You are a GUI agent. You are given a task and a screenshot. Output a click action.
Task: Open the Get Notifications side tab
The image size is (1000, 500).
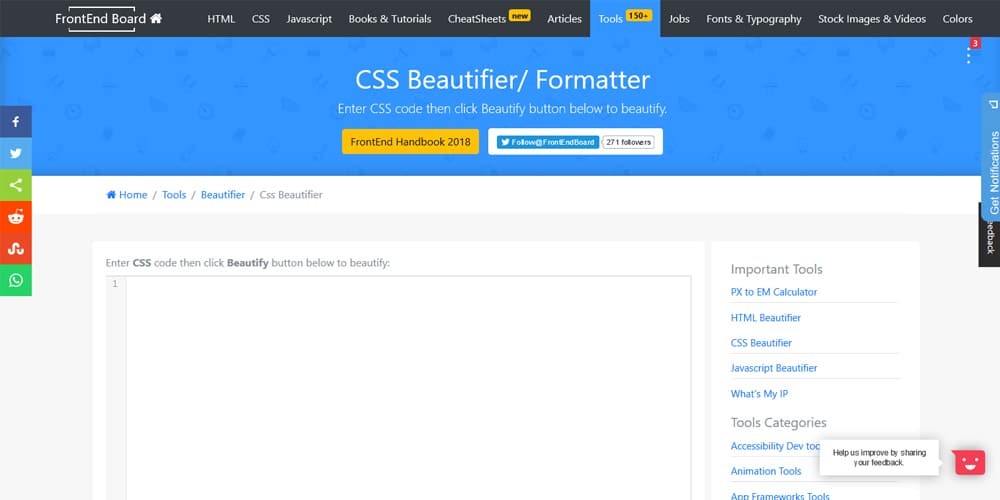(991, 157)
